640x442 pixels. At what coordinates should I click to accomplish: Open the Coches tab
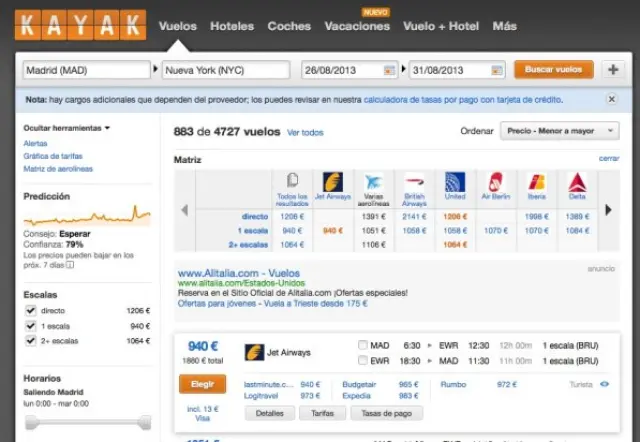[289, 26]
